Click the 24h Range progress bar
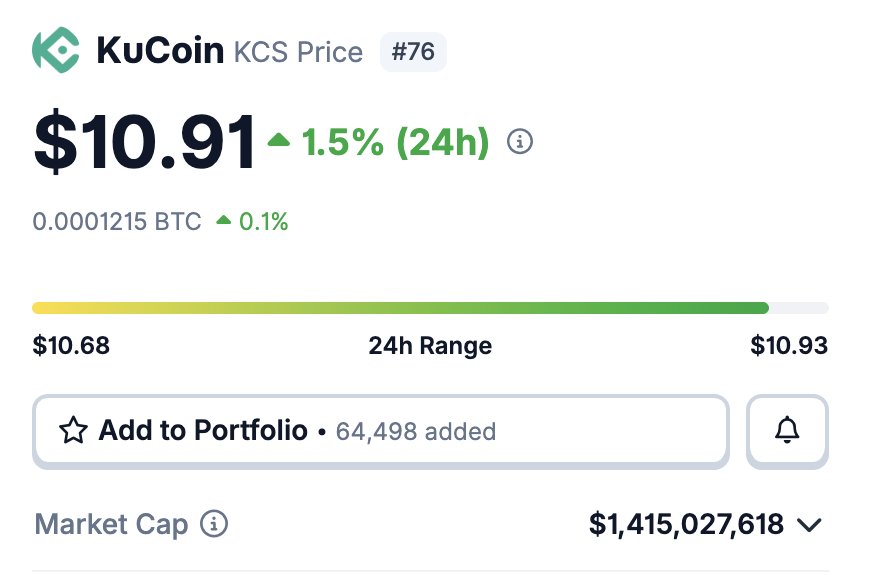 click(x=430, y=308)
